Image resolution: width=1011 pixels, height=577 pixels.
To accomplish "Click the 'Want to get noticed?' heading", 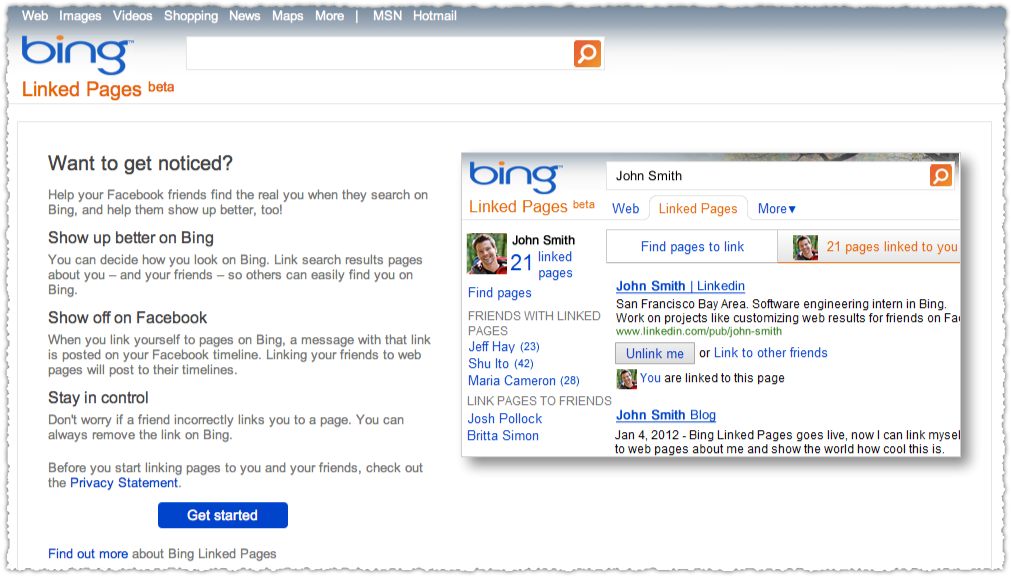I will (140, 164).
